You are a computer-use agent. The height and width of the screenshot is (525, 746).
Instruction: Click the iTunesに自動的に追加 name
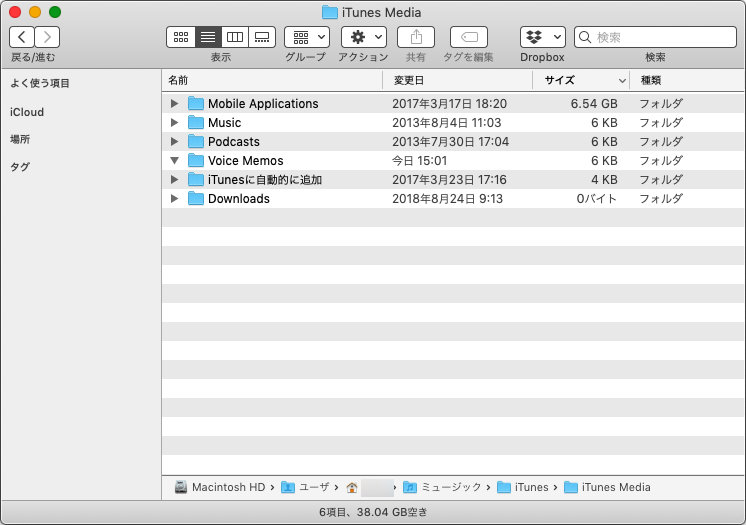265,179
